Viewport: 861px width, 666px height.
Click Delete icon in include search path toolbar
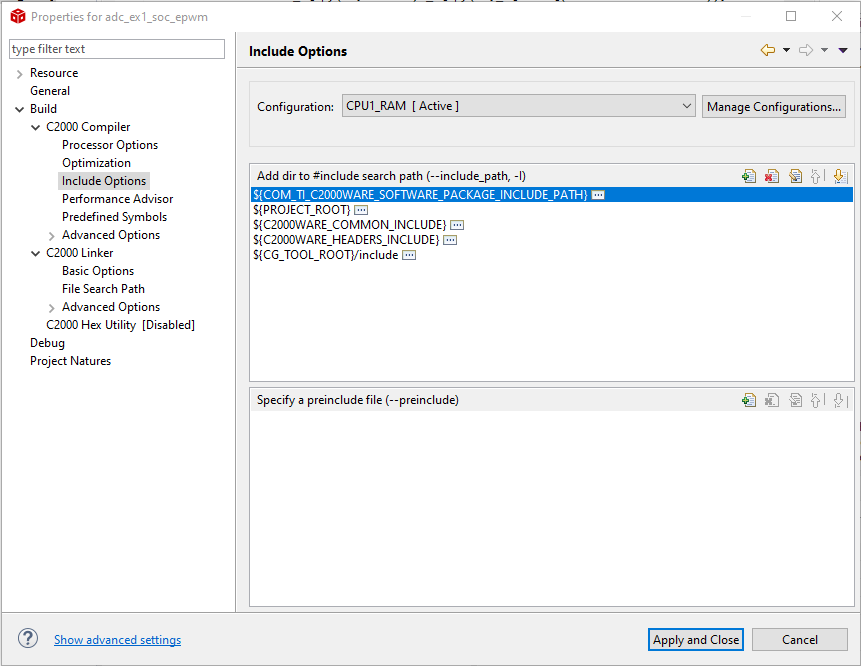click(x=772, y=176)
